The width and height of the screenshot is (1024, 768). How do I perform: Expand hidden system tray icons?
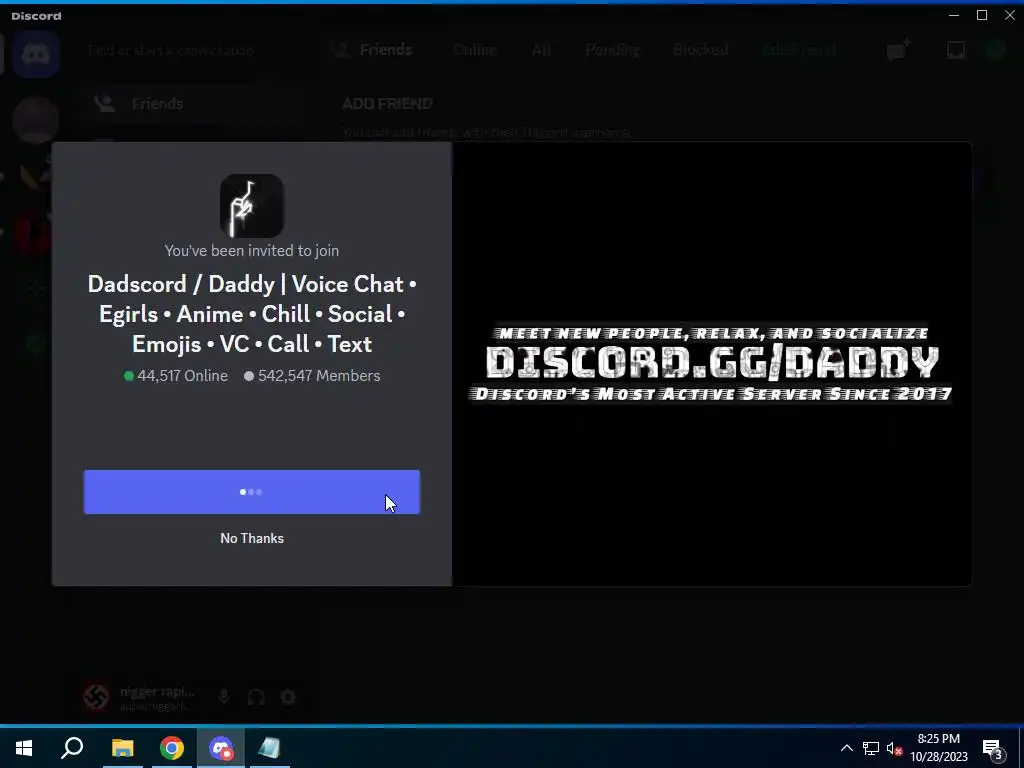[x=846, y=748]
